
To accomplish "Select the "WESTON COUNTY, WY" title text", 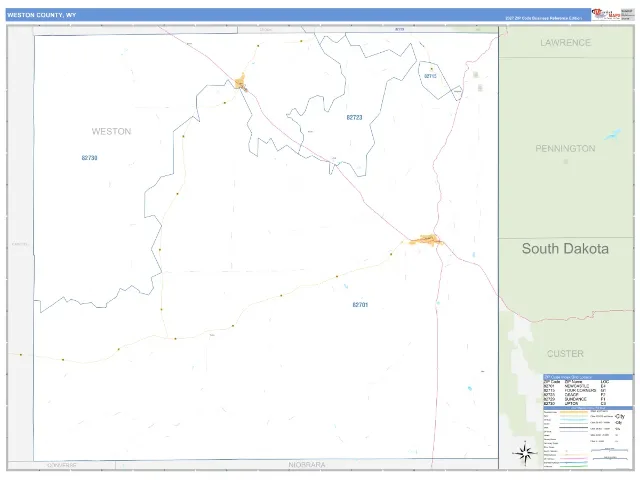I will coord(42,15).
